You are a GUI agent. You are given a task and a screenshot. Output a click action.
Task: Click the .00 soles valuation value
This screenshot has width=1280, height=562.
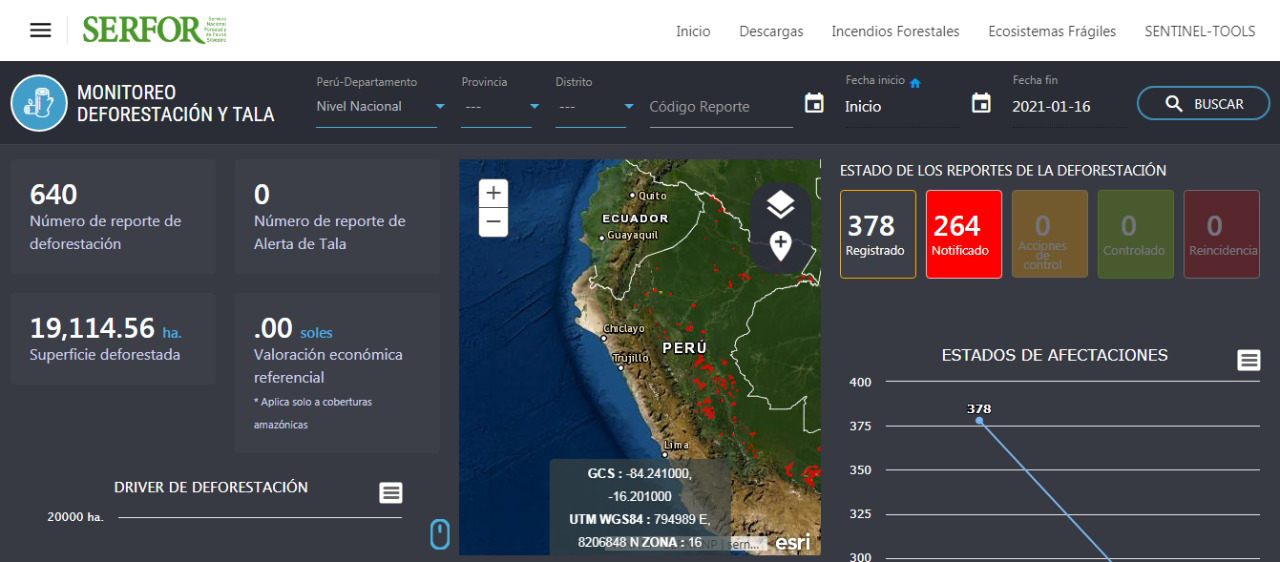pyautogui.click(x=293, y=329)
